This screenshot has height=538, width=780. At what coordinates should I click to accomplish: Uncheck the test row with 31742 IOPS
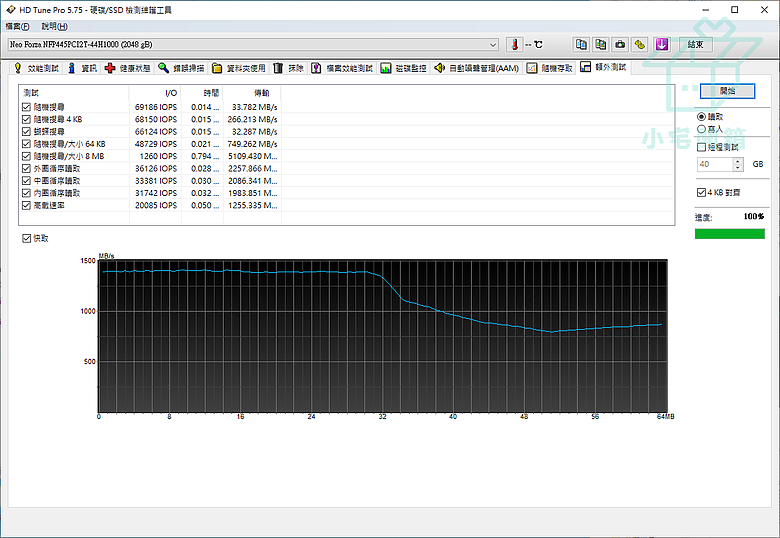(26, 193)
